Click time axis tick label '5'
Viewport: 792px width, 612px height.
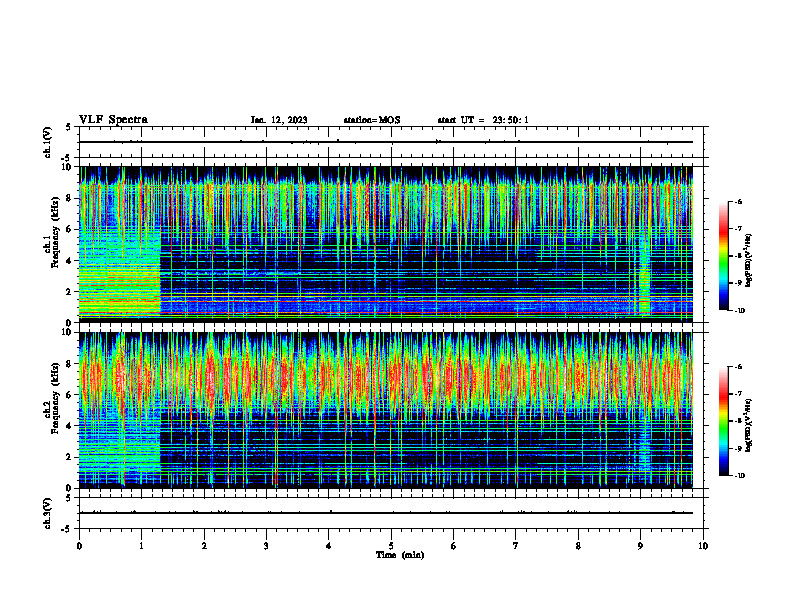click(x=391, y=546)
